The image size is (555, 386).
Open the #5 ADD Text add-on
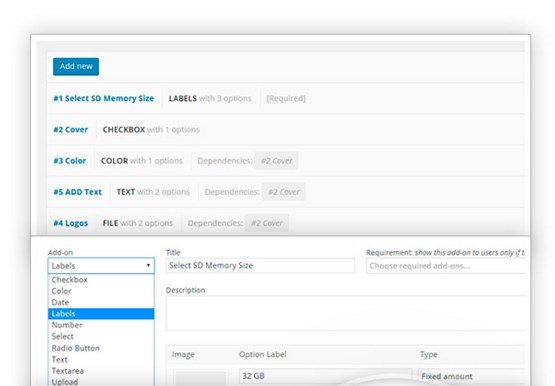pyautogui.click(x=78, y=192)
